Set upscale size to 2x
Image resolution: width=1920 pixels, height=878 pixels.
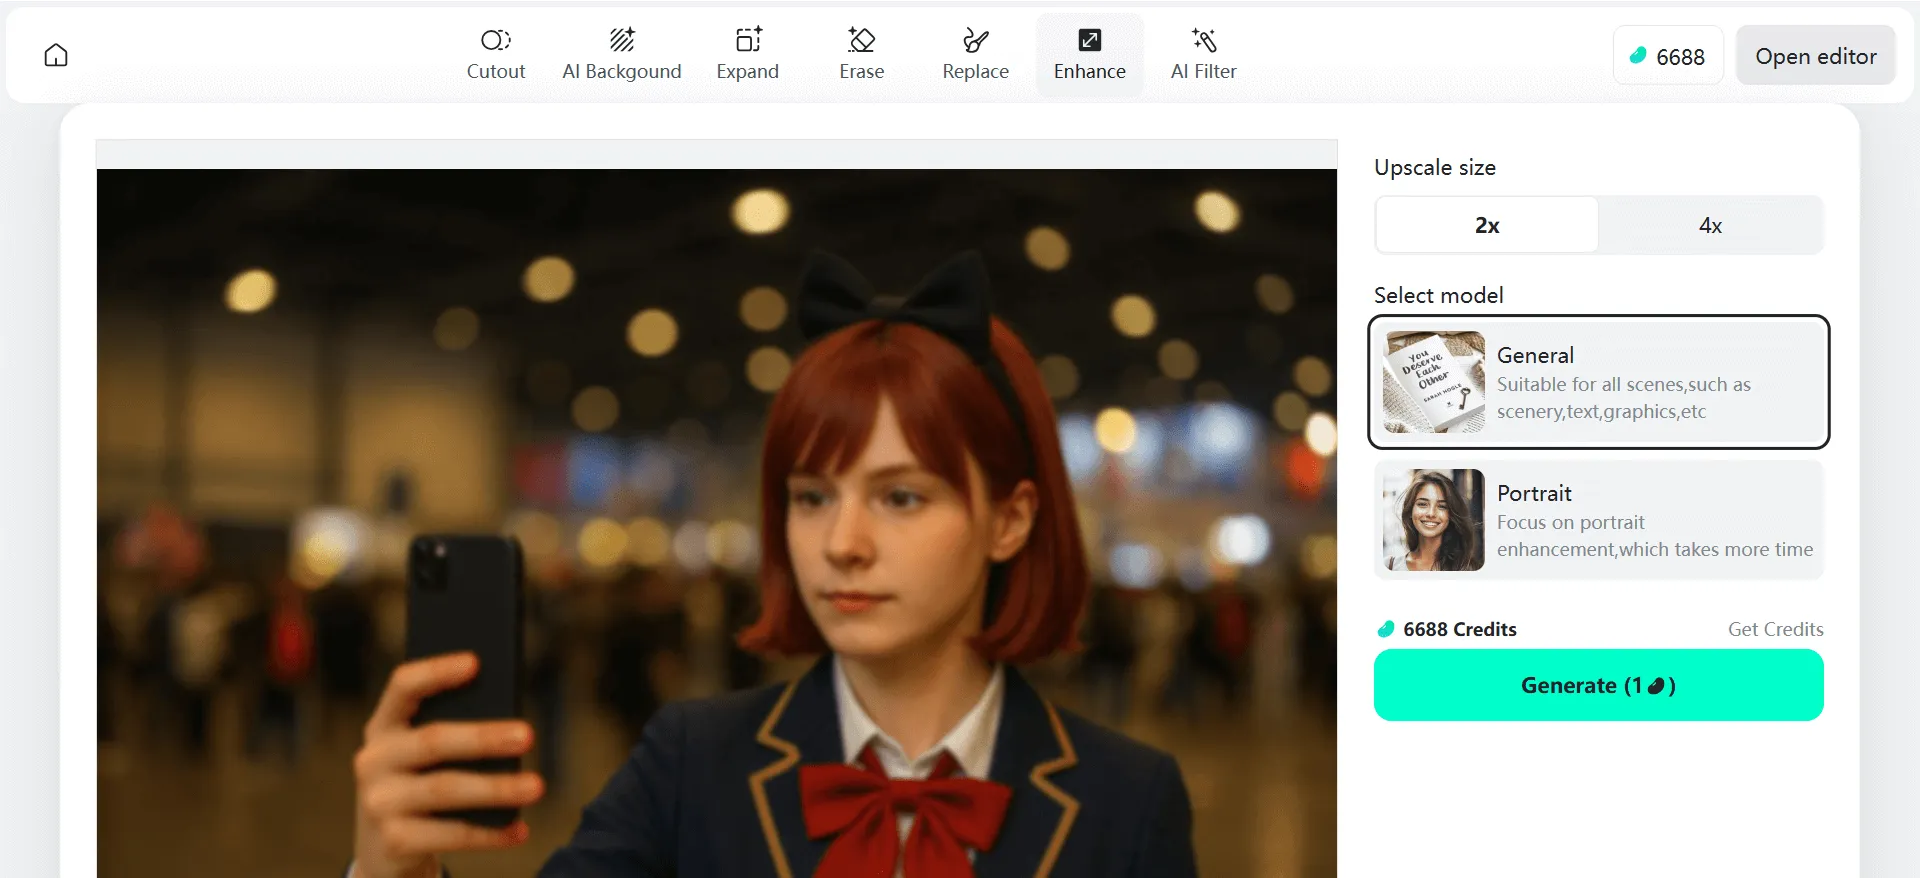(x=1487, y=225)
